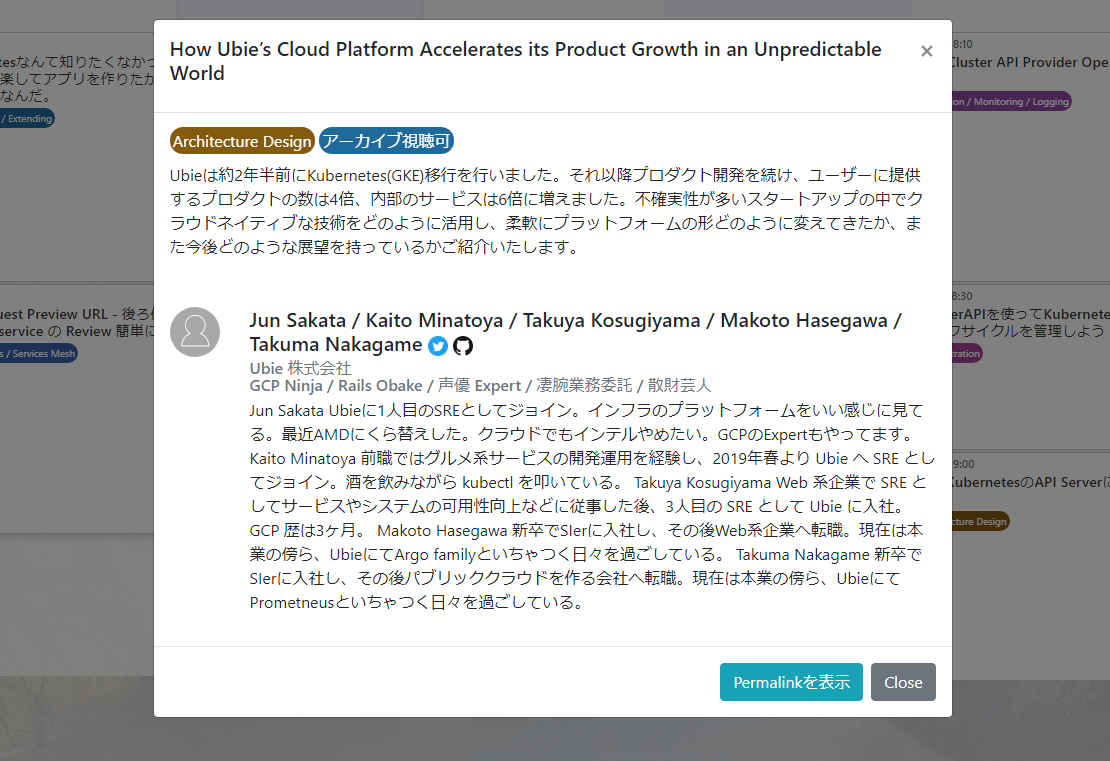This screenshot has width=1110, height=761.
Task: Close the session dialog via Close button
Action: (903, 682)
